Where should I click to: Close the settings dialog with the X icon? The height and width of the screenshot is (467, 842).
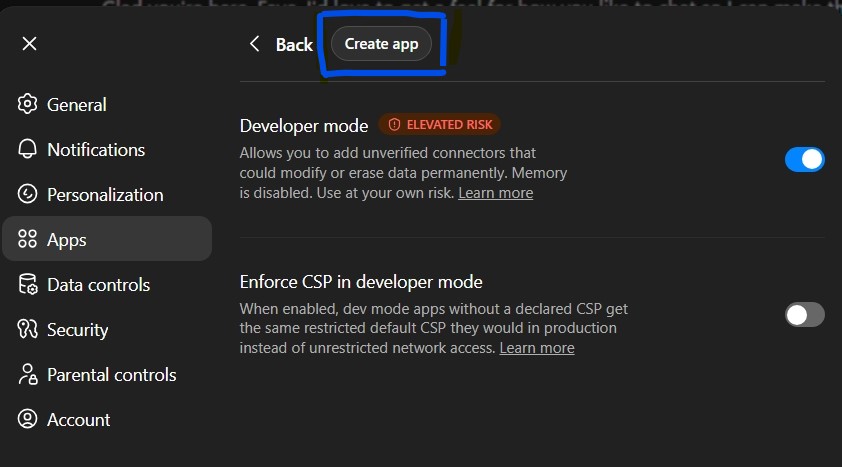point(30,43)
